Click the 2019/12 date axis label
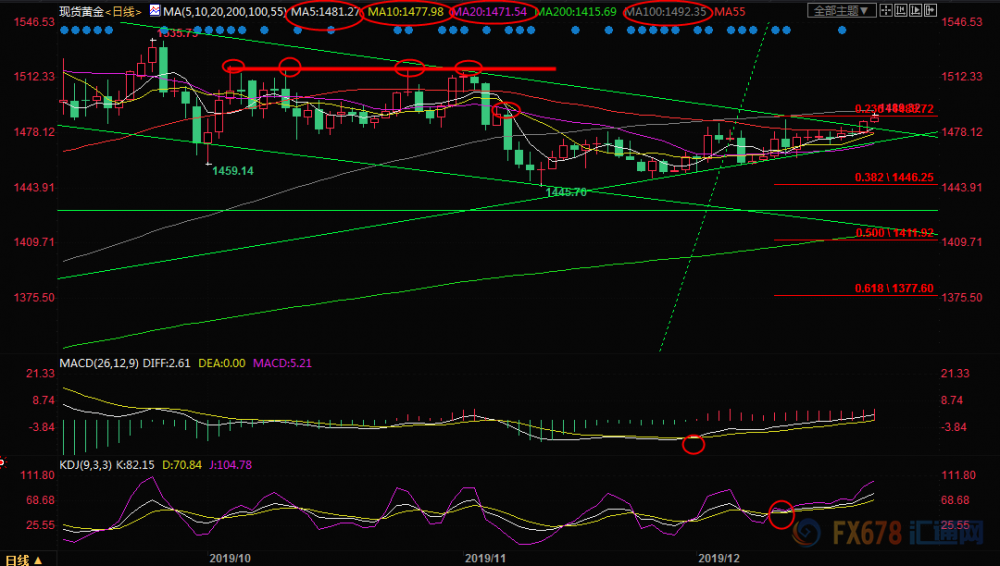 (719, 558)
